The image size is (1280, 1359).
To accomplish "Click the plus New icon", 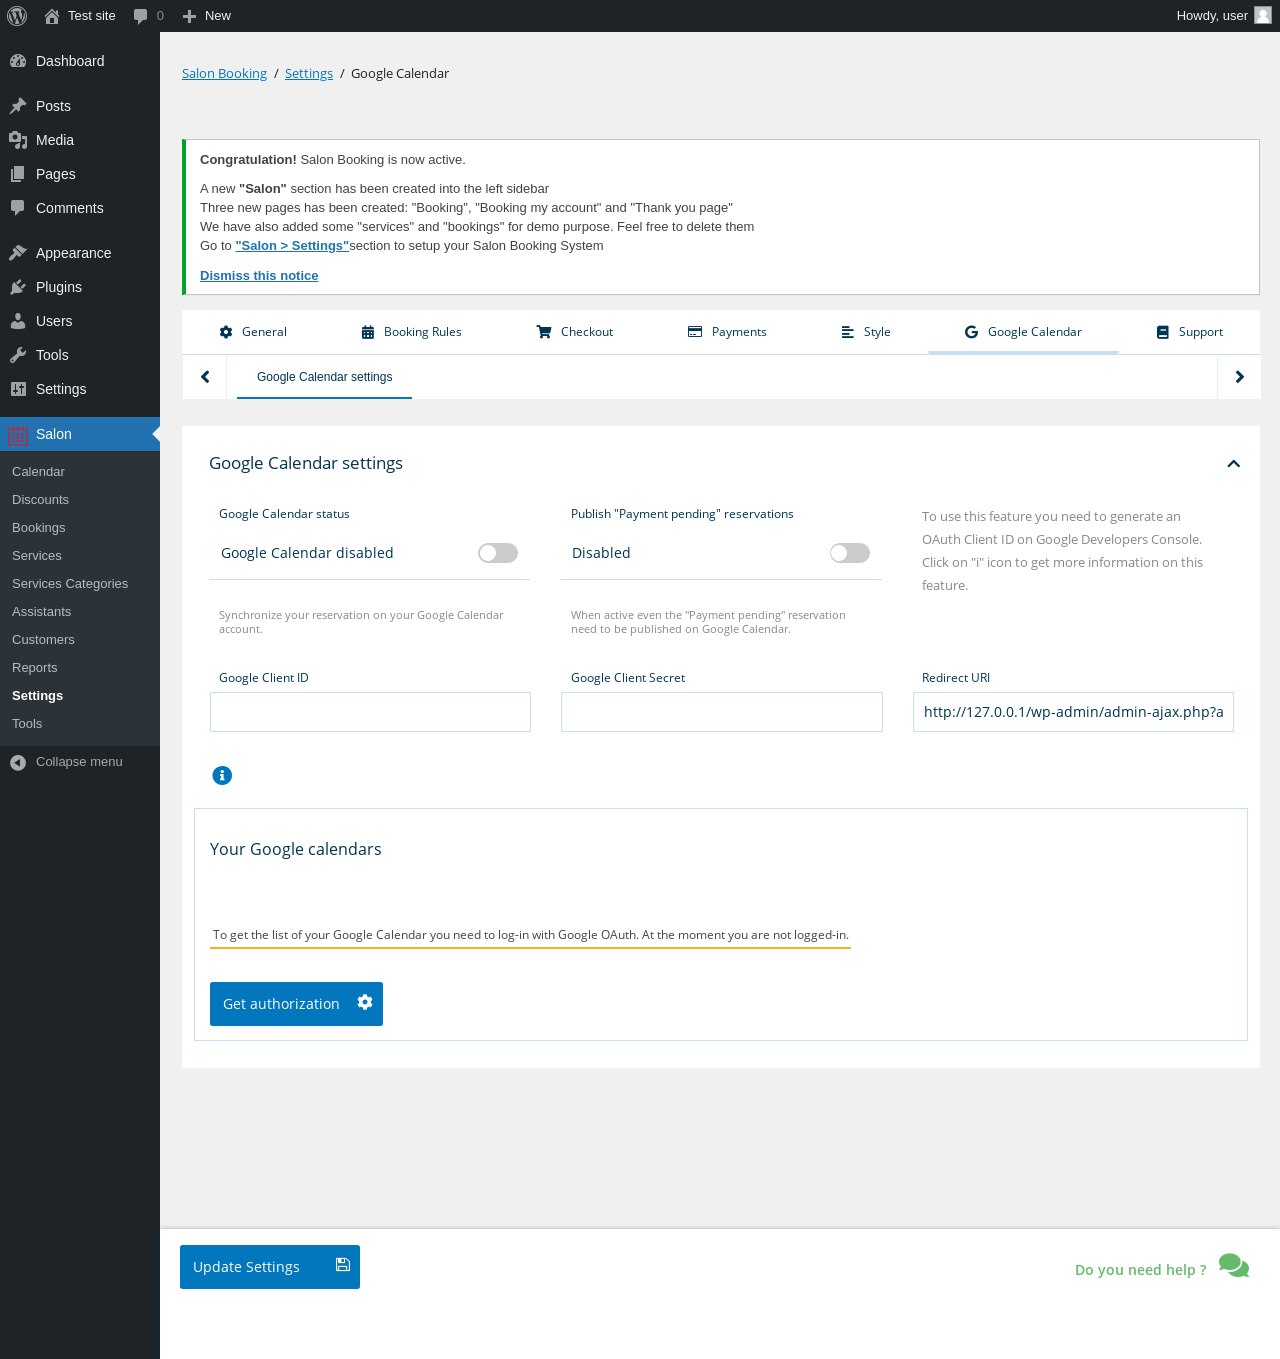I will coord(189,16).
